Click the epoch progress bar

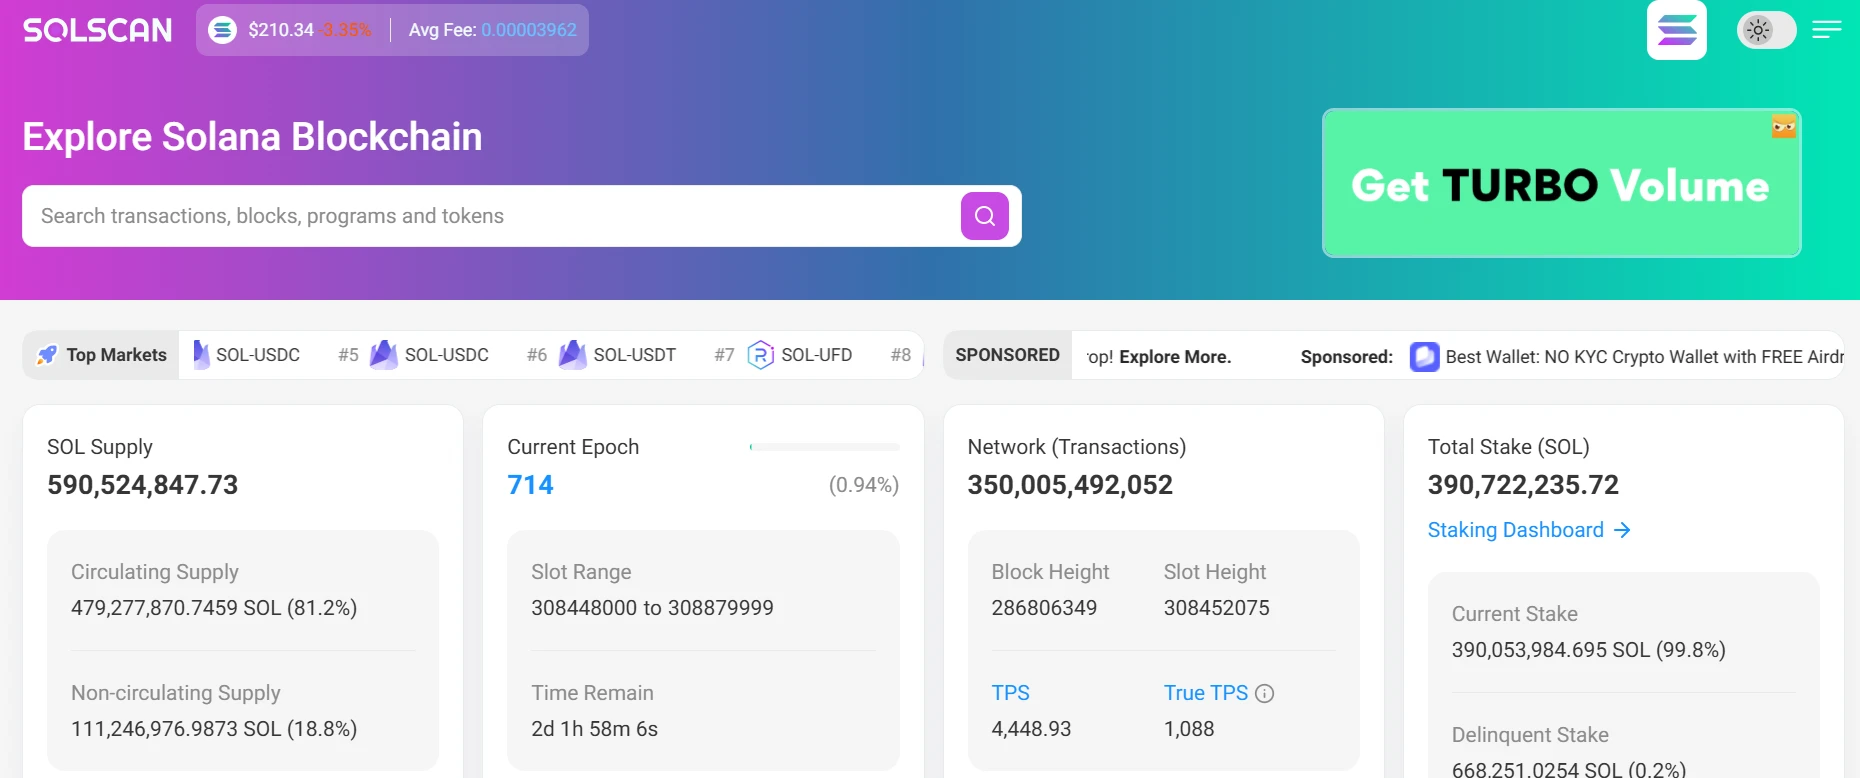824,447
